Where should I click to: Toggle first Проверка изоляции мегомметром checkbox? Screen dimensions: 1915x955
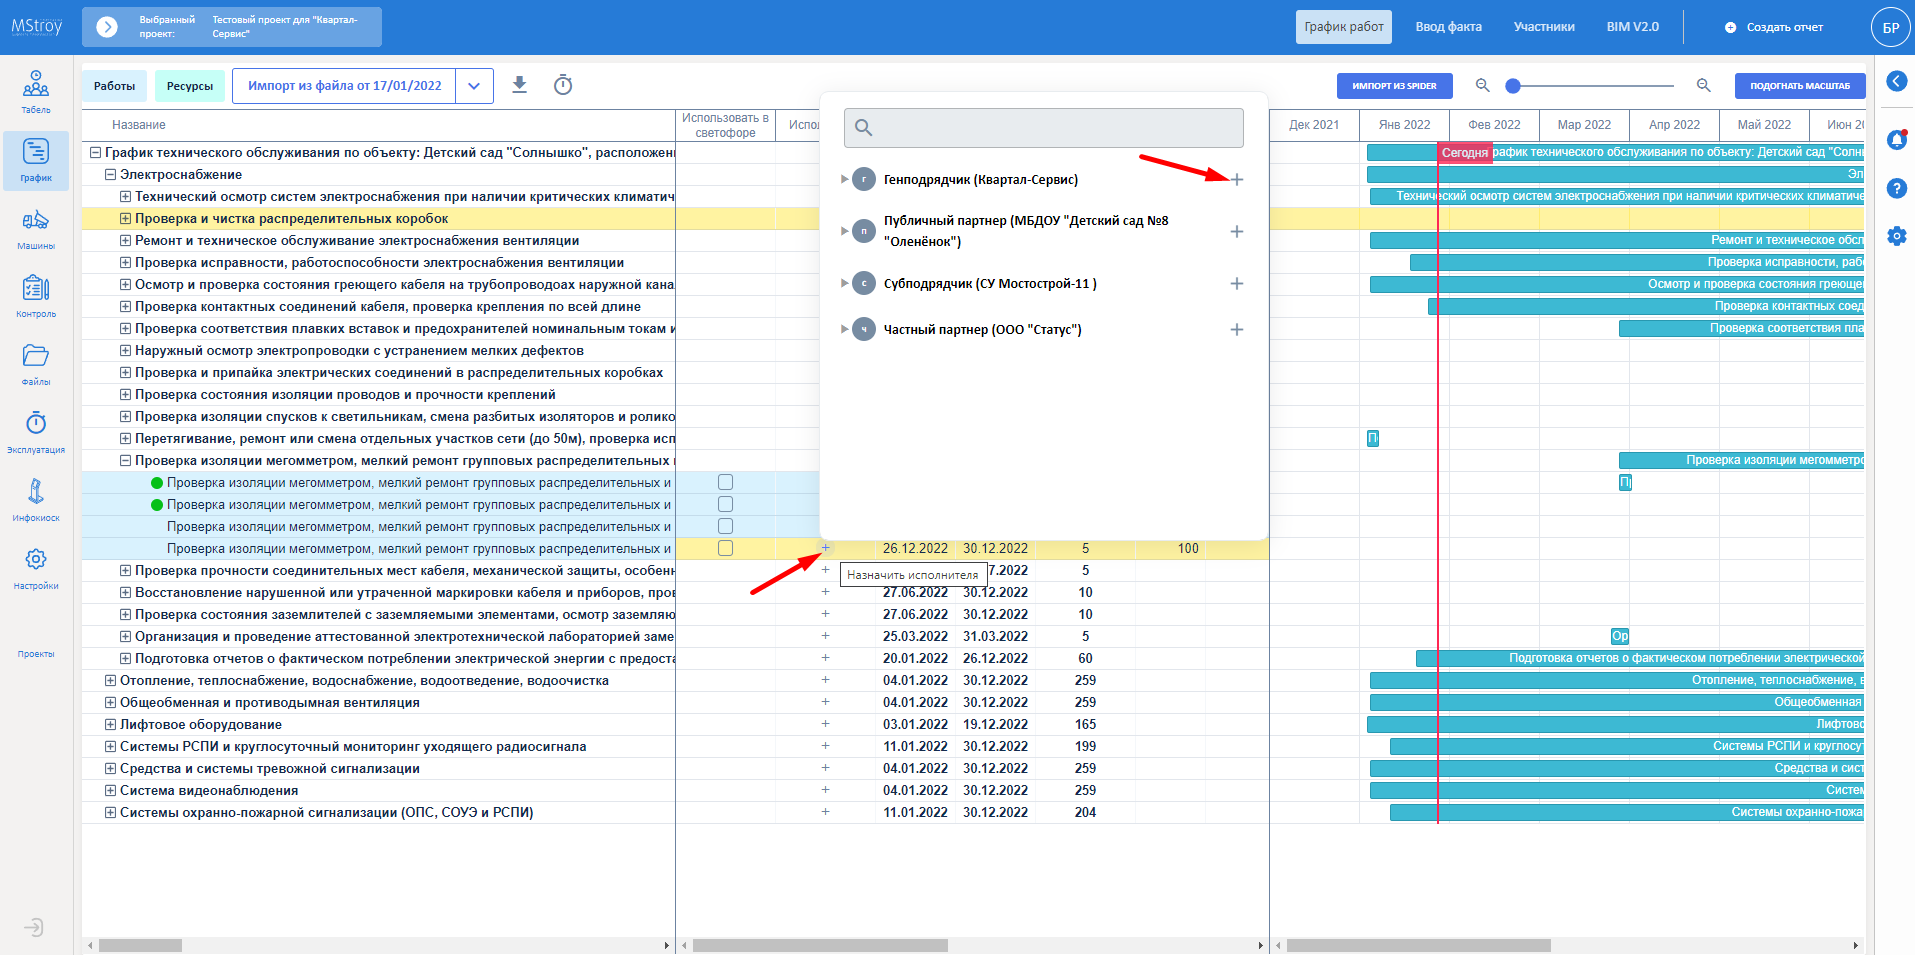point(725,483)
